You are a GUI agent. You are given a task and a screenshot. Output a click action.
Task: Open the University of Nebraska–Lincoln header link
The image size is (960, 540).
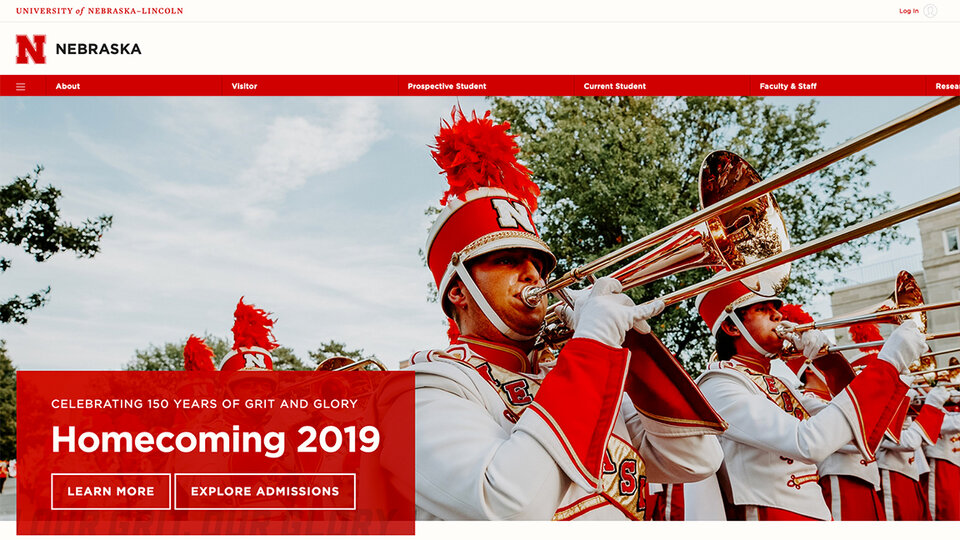[99, 11]
